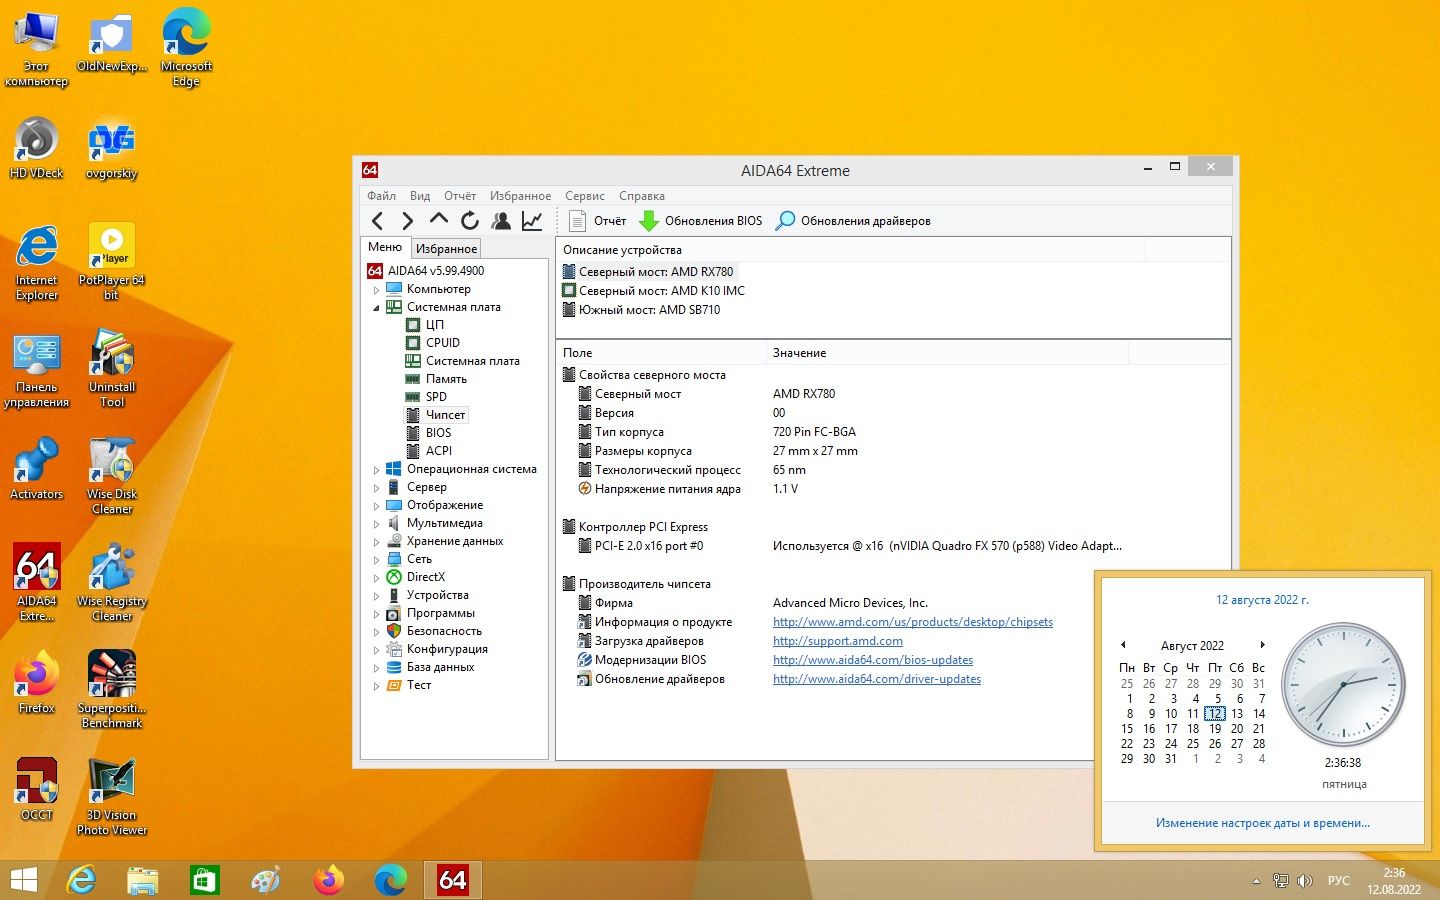Switch to the Избранное tab
Viewport: 1440px width, 900px height.
point(446,249)
